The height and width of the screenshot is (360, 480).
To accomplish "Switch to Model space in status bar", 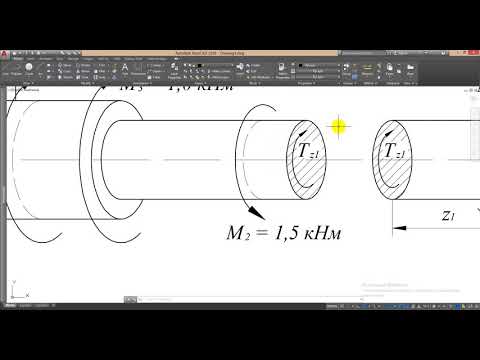I will (x=332, y=306).
